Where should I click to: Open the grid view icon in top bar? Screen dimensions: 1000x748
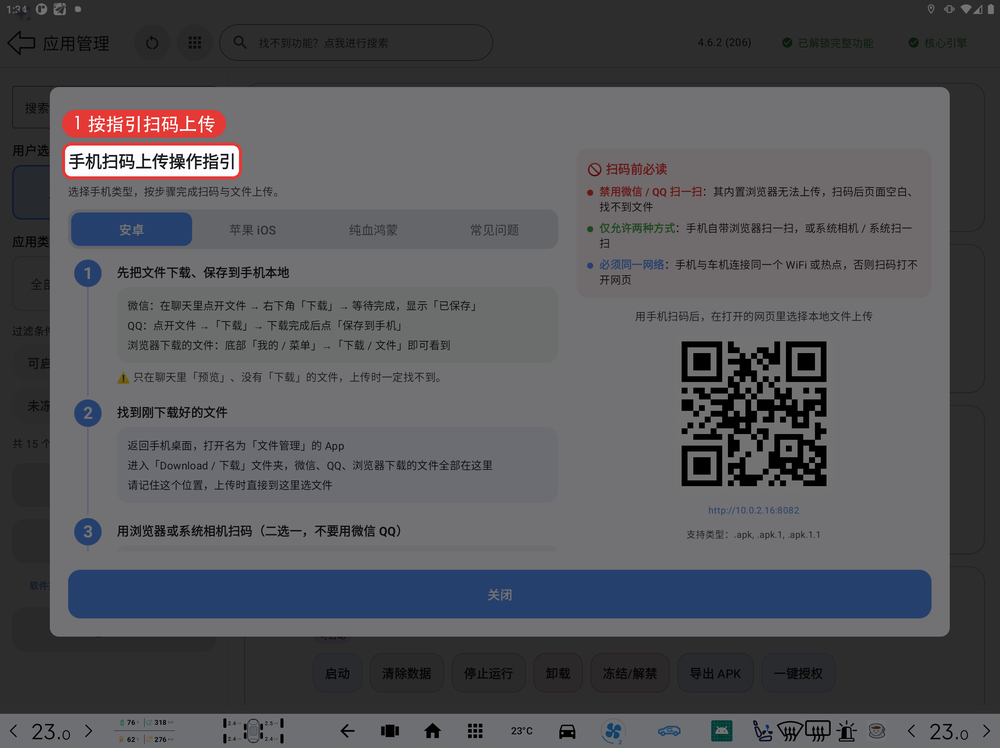195,43
